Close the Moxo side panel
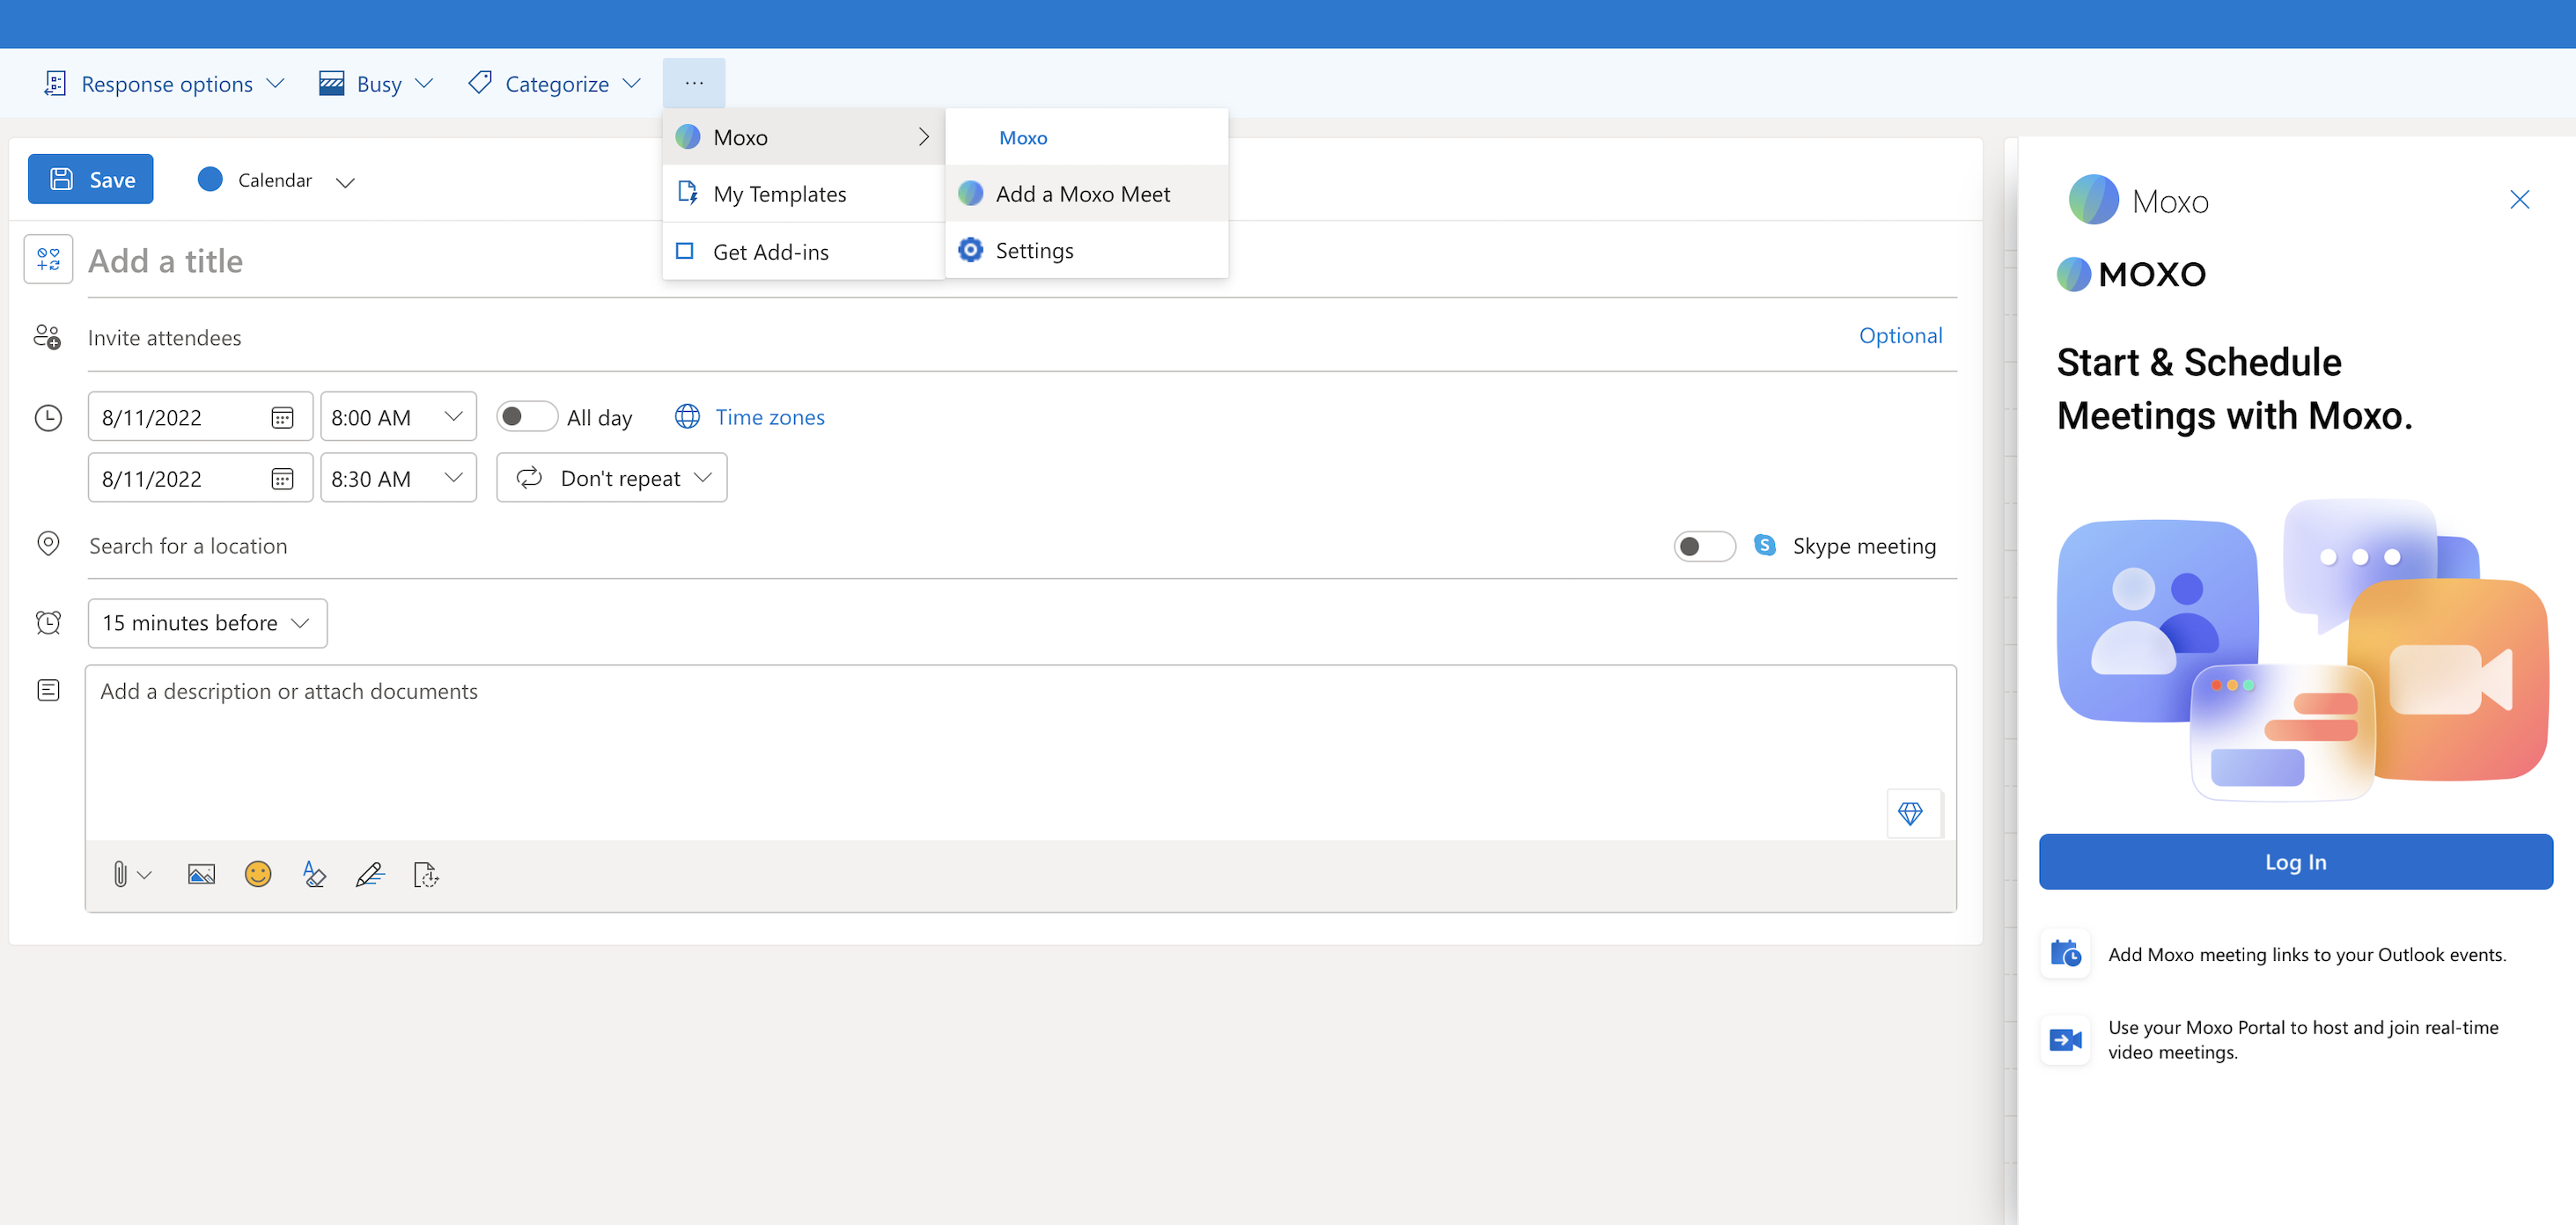Screen dimensions: 2576x1225 point(2520,200)
